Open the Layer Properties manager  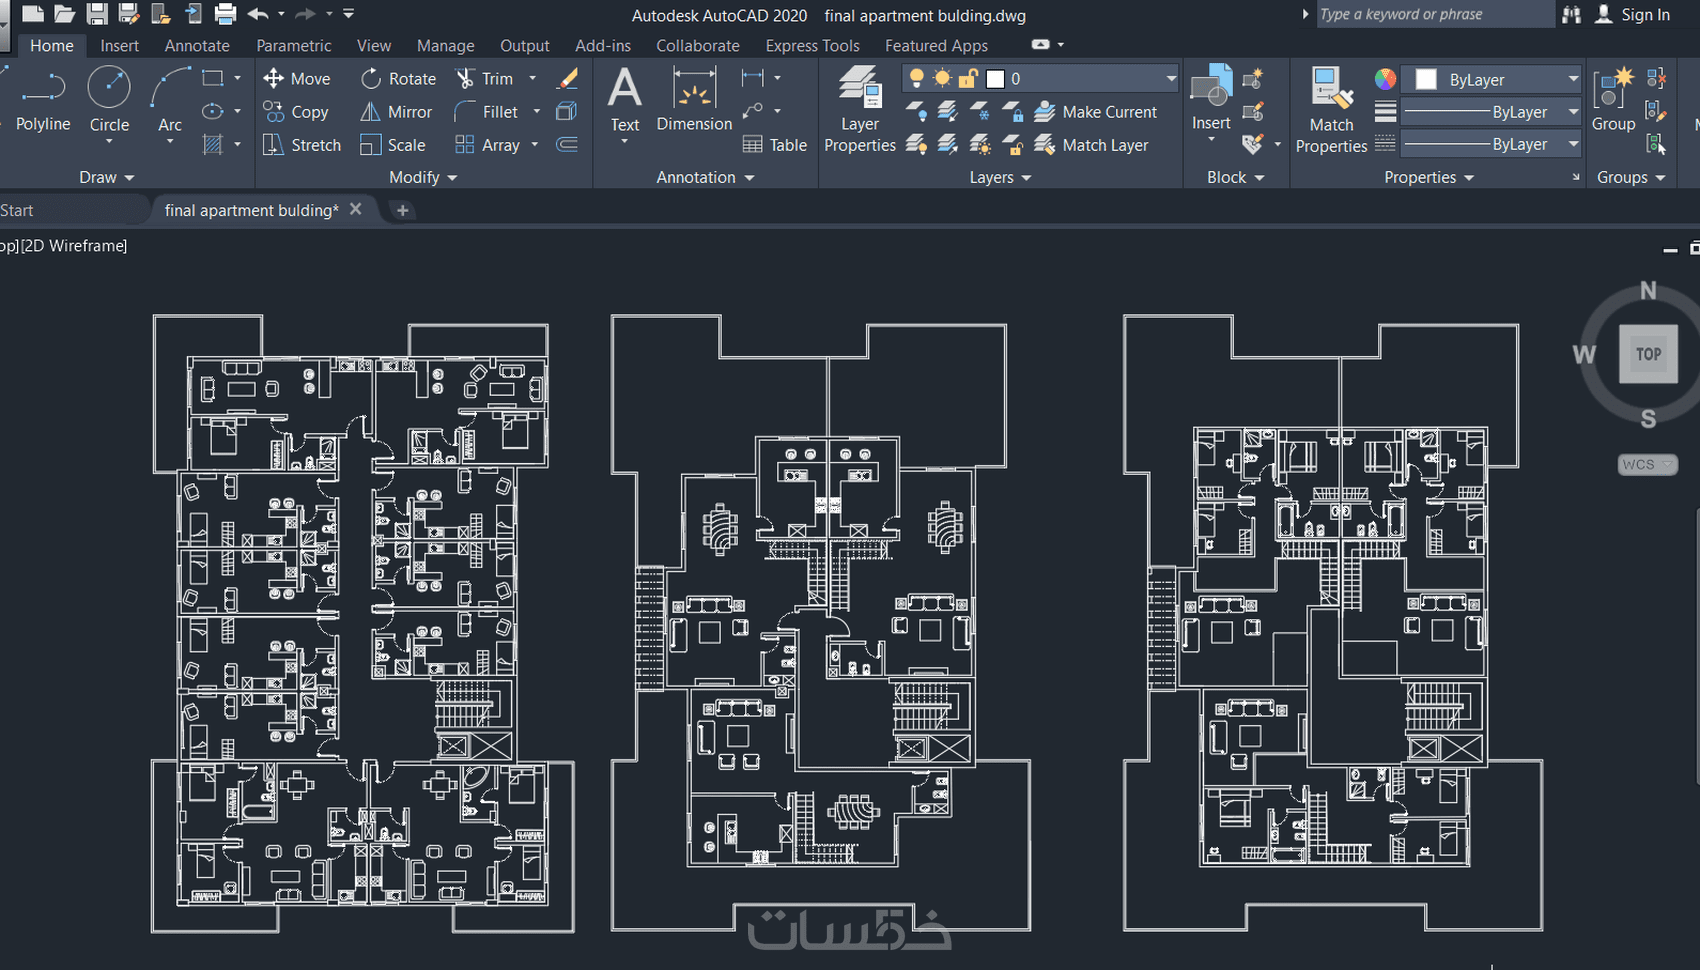860,110
